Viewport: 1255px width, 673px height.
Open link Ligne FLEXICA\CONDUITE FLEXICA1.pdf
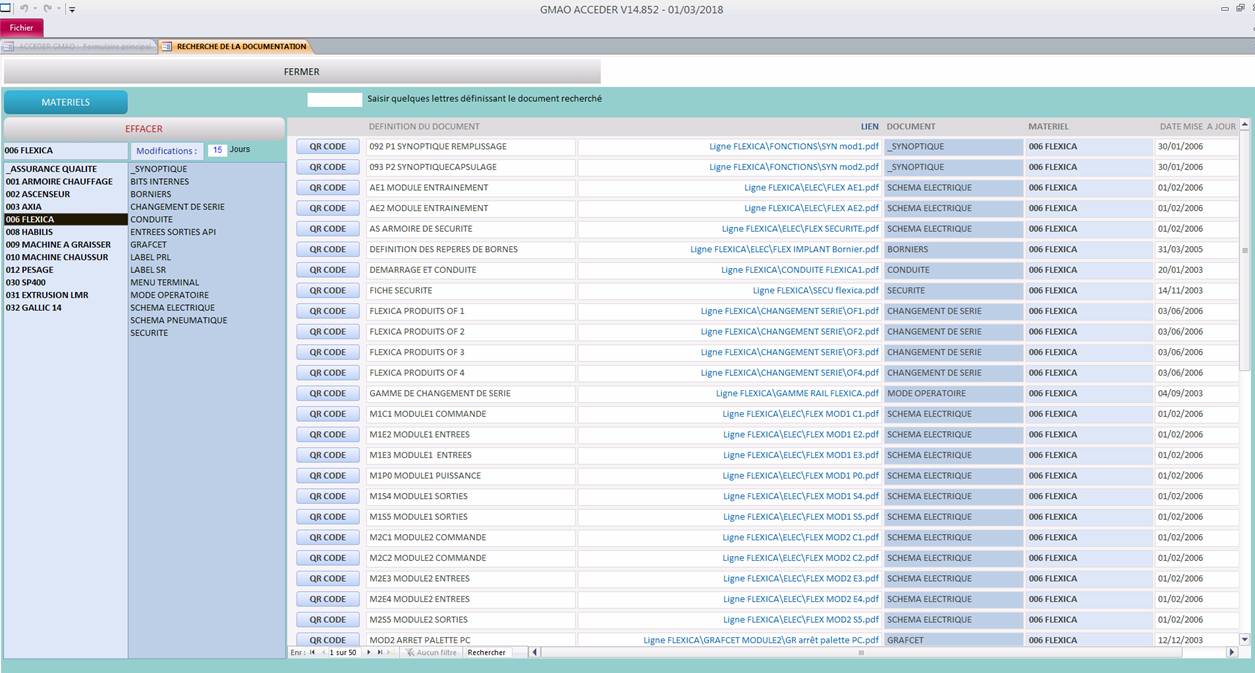800,270
